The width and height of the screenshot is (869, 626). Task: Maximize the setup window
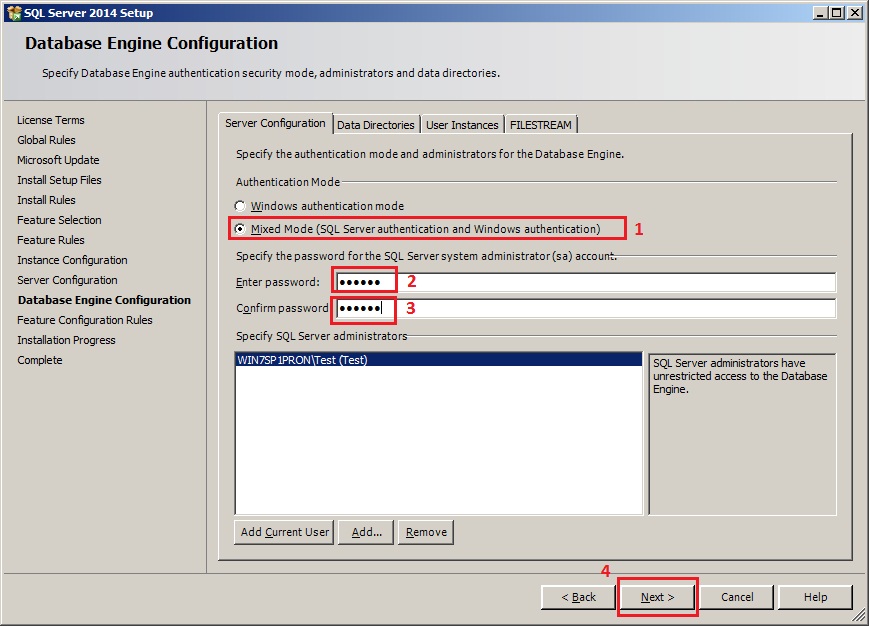(837, 13)
